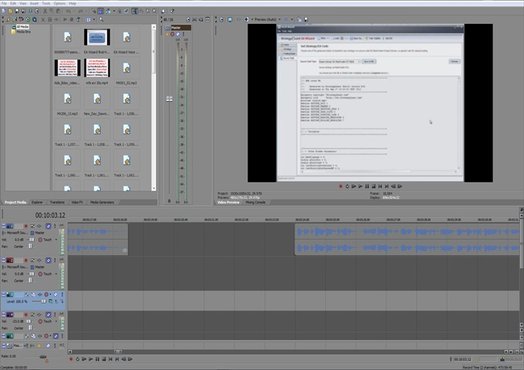
Task: Select the Normal Edit tool in toolbar
Action: 134,11
